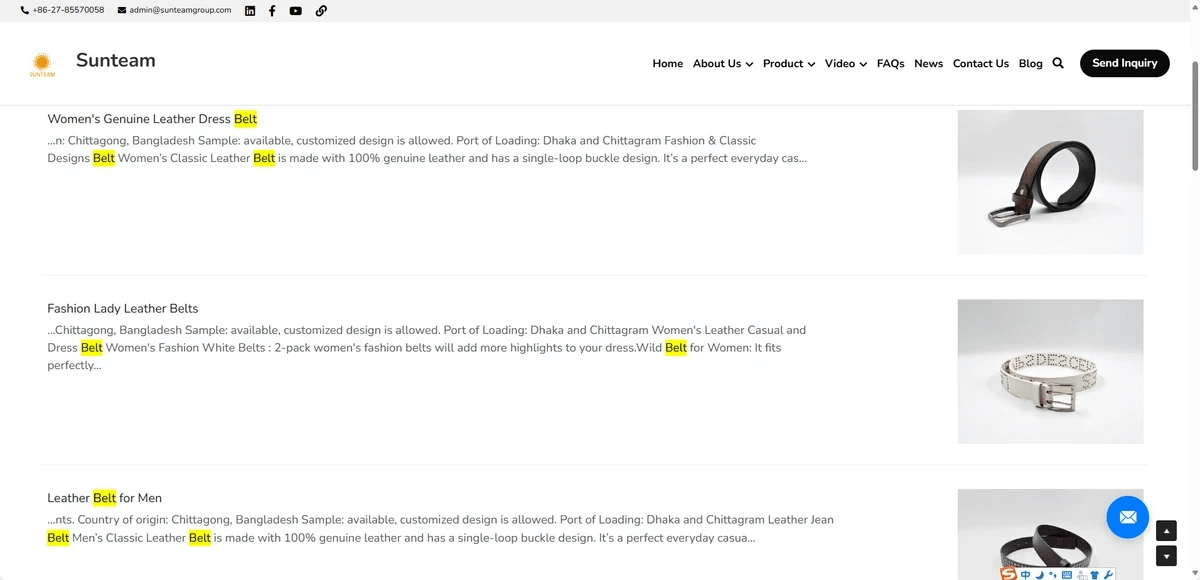Click the Sunteam site title

click(x=116, y=60)
